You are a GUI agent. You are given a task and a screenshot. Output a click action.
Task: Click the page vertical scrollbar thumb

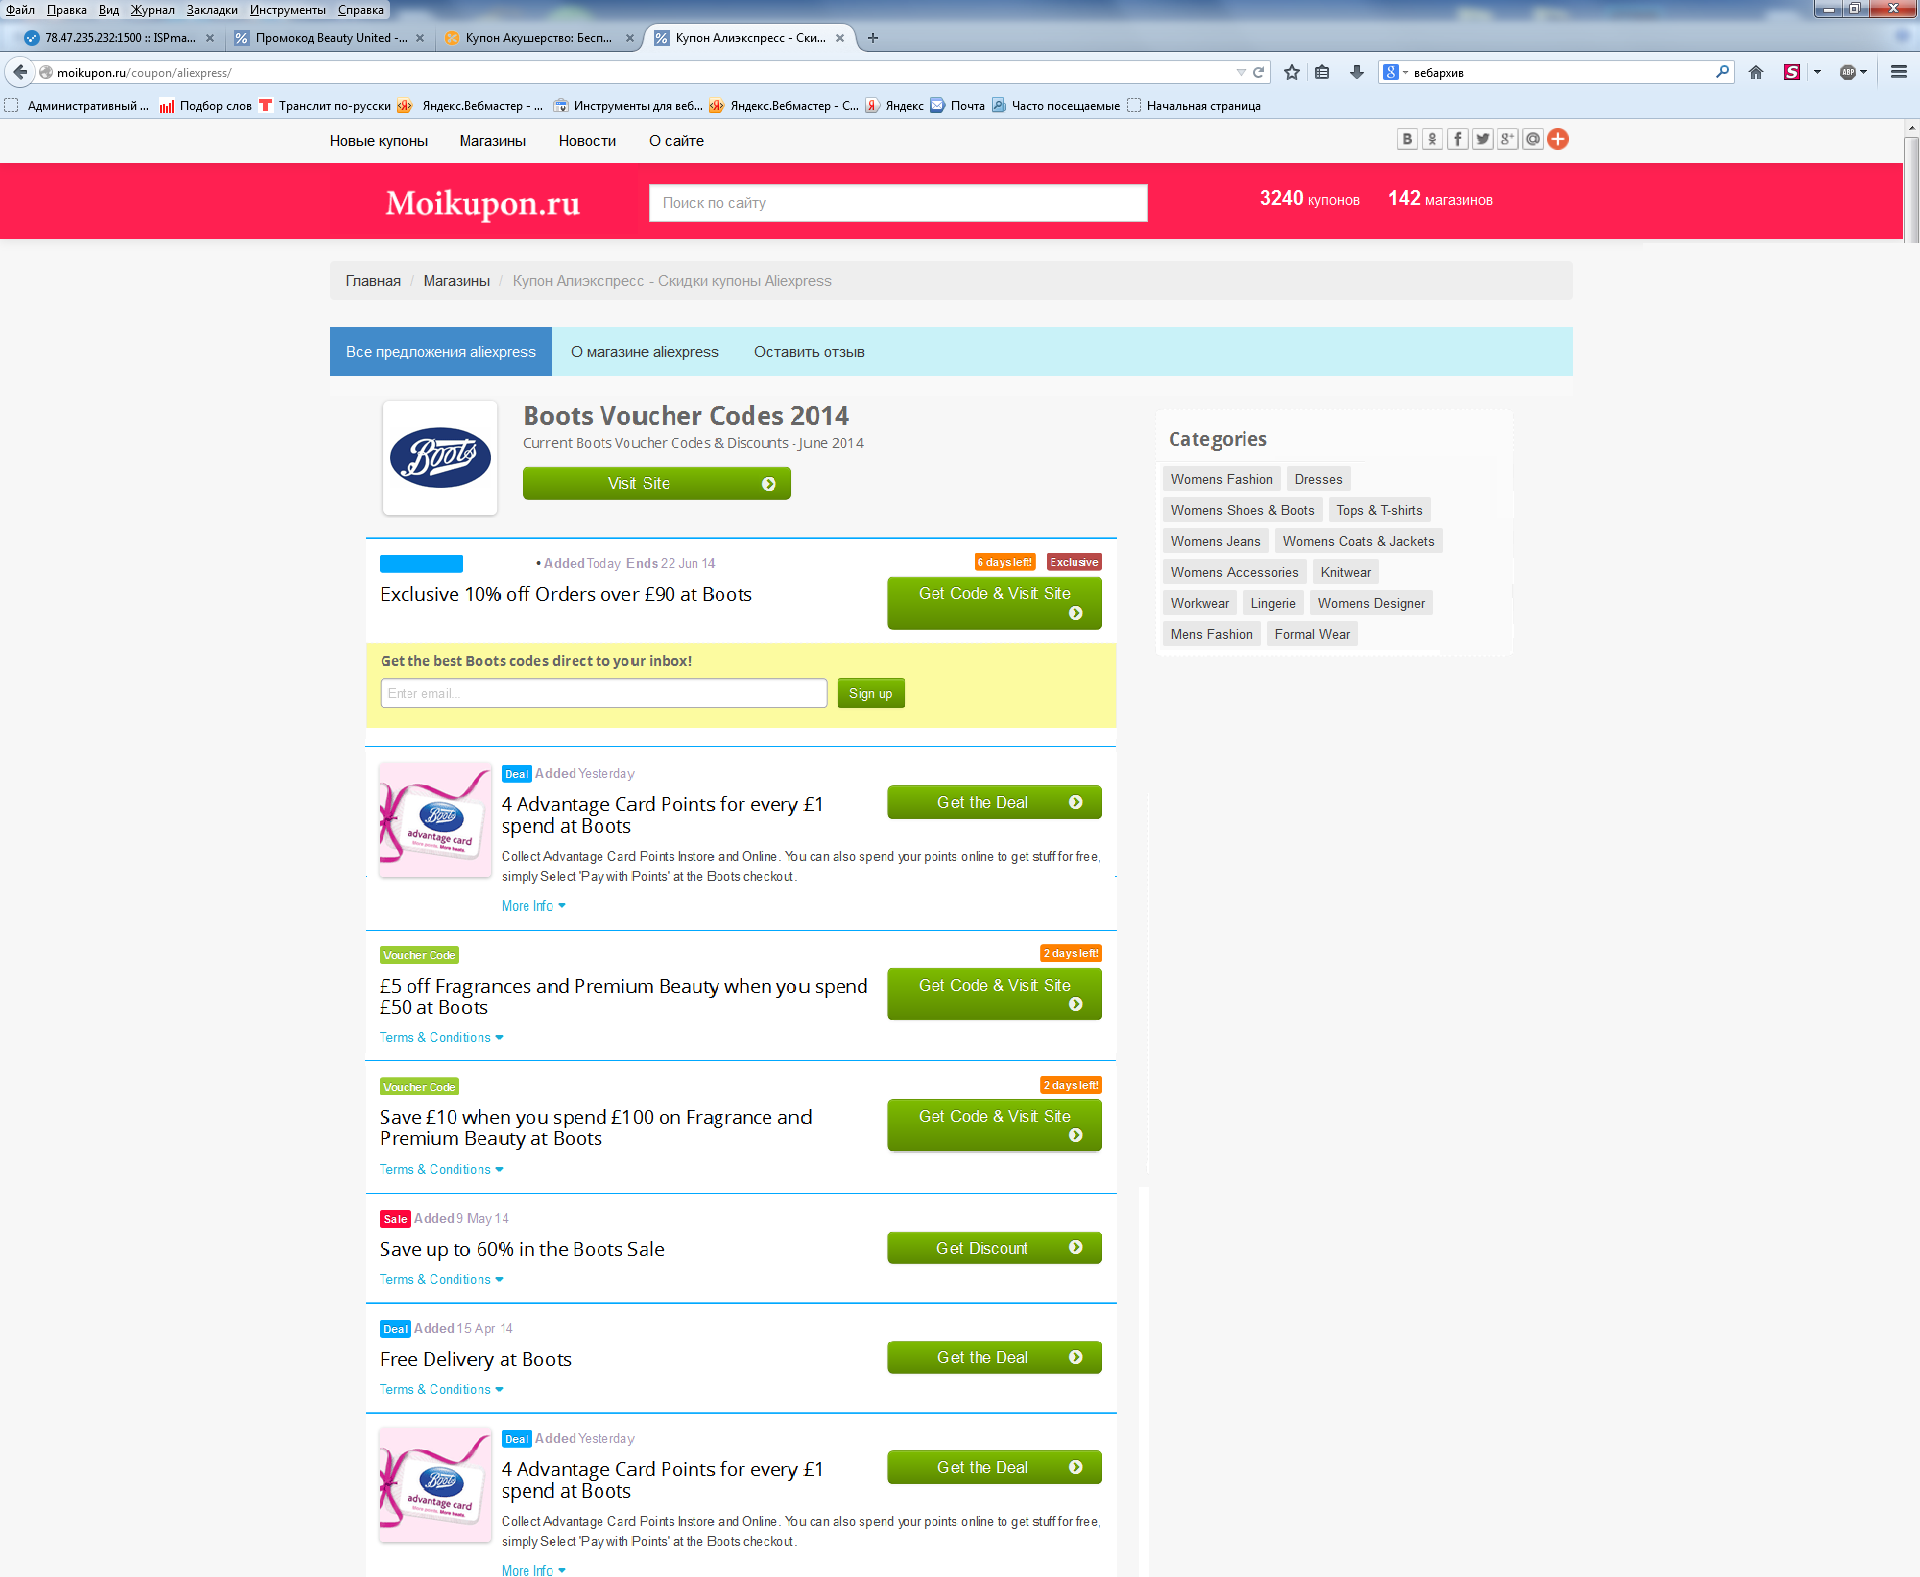click(x=1911, y=188)
